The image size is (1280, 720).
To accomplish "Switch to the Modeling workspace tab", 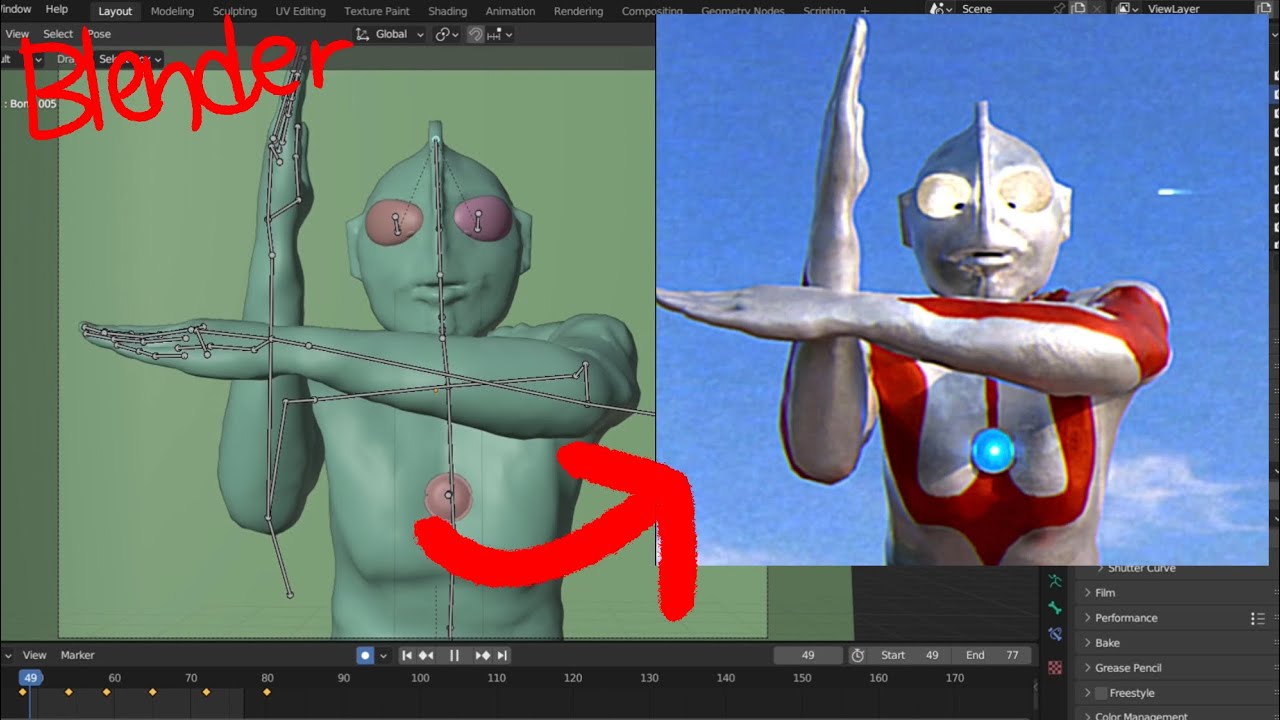I will click(x=172, y=11).
